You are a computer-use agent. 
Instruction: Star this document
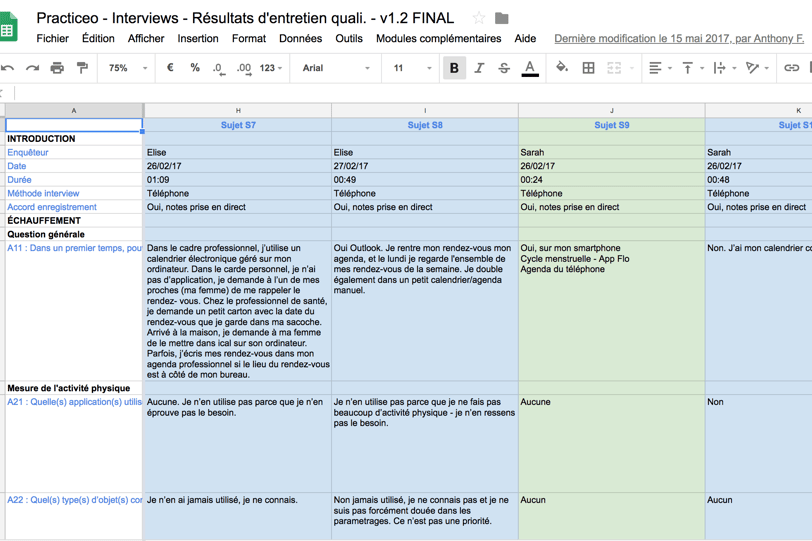tap(479, 18)
